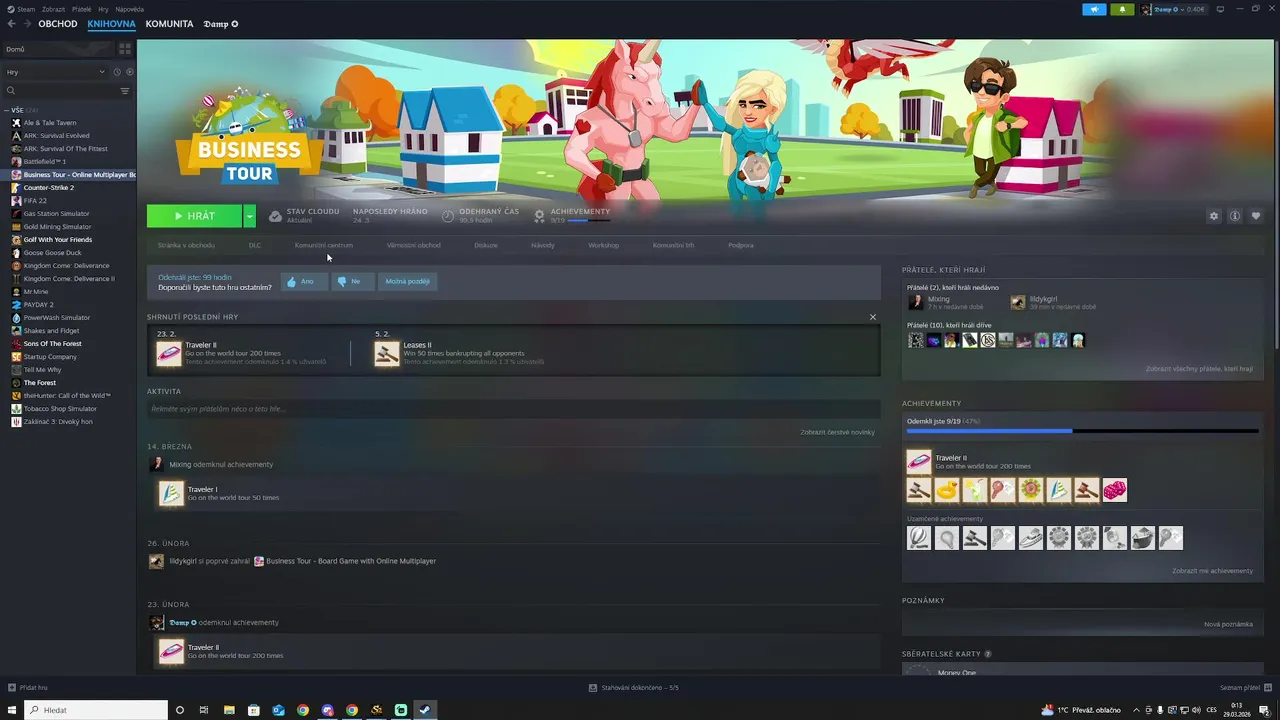Viewport: 1280px width, 720px height.
Task: Open Zobrazit mé achievementy link
Action: pos(1212,571)
